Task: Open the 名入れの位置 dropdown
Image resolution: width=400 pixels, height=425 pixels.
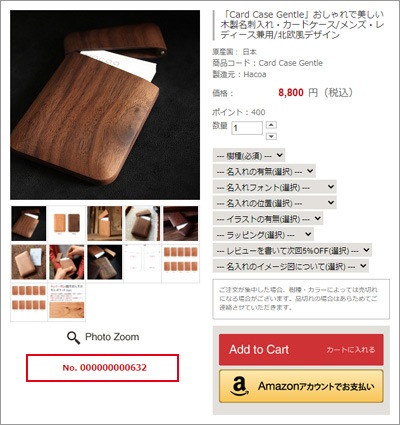Action: click(275, 203)
